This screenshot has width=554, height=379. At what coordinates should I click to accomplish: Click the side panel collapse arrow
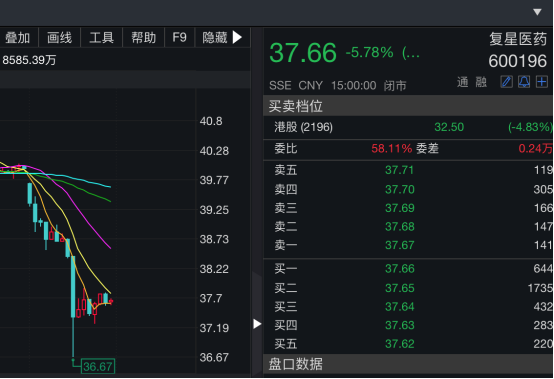click(257, 324)
